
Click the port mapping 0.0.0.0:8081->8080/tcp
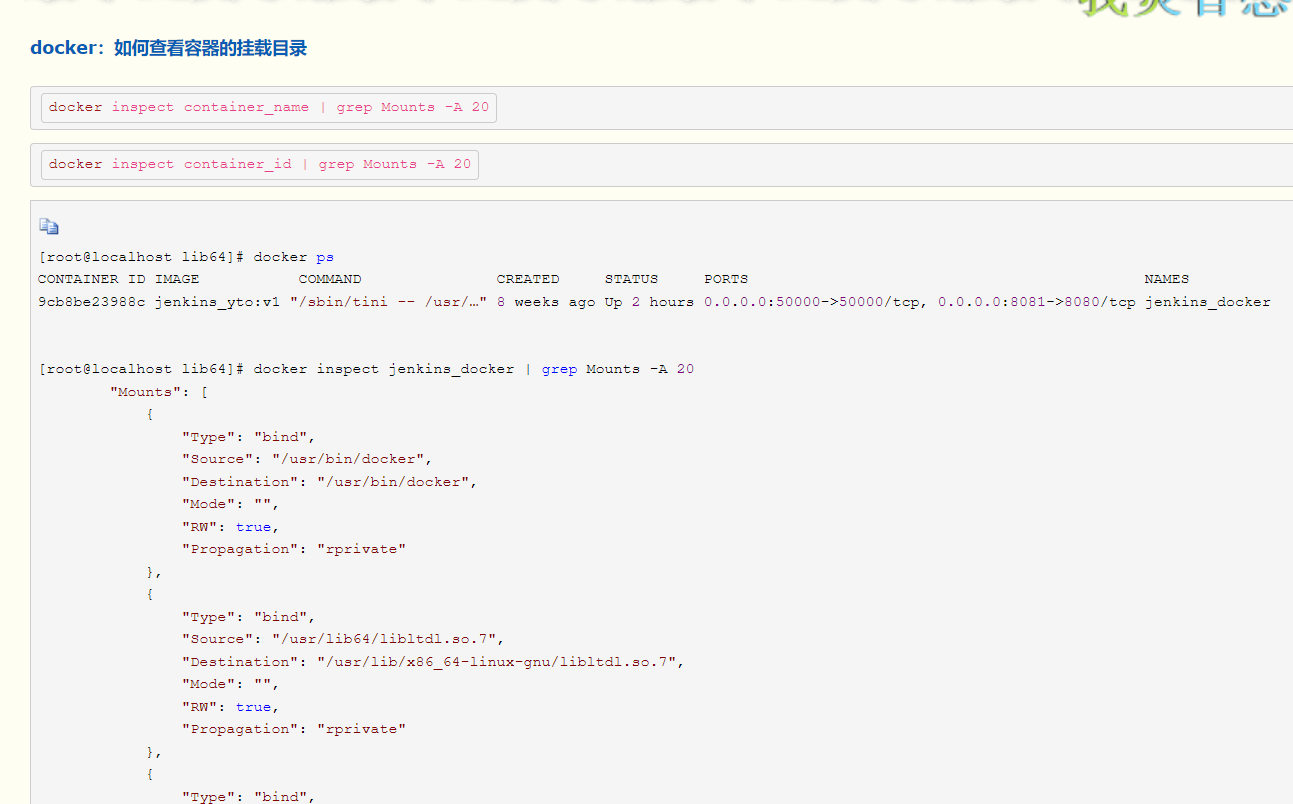(x=1037, y=302)
